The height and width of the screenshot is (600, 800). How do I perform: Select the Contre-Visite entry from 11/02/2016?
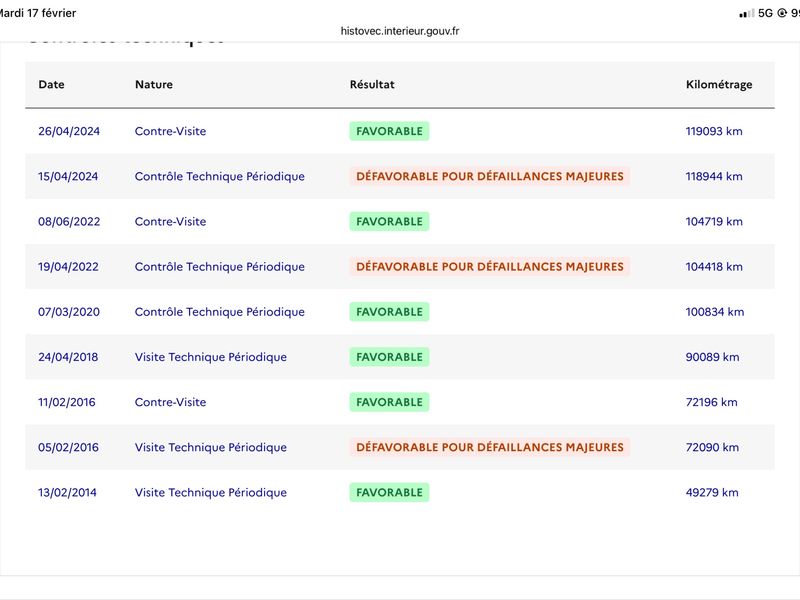click(x=170, y=402)
